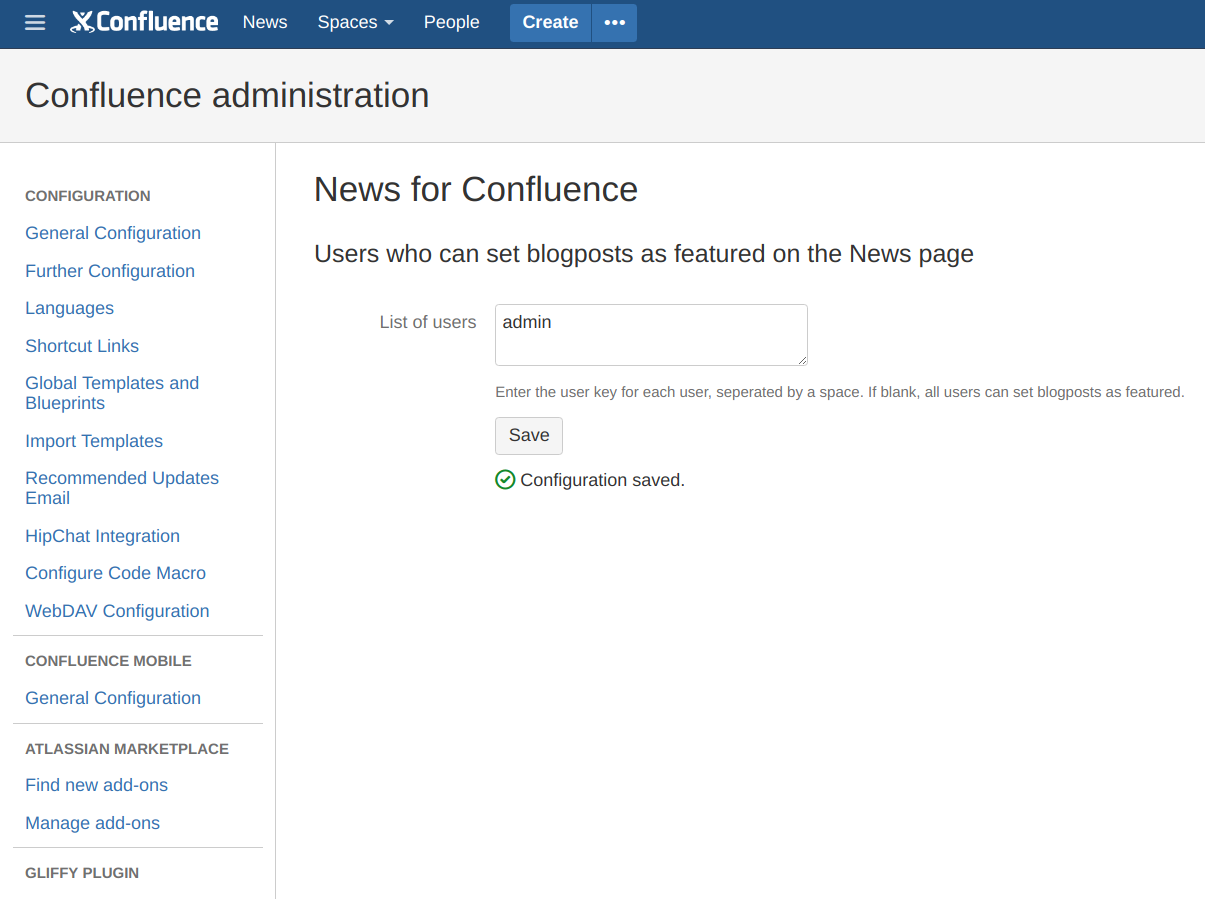Click the green Configuration saved checkmark icon
The width and height of the screenshot is (1205, 899).
pos(505,480)
